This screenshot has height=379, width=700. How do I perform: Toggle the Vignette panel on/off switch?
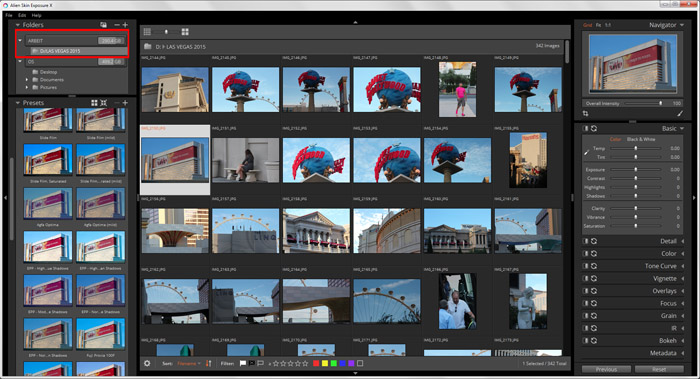tap(585, 279)
